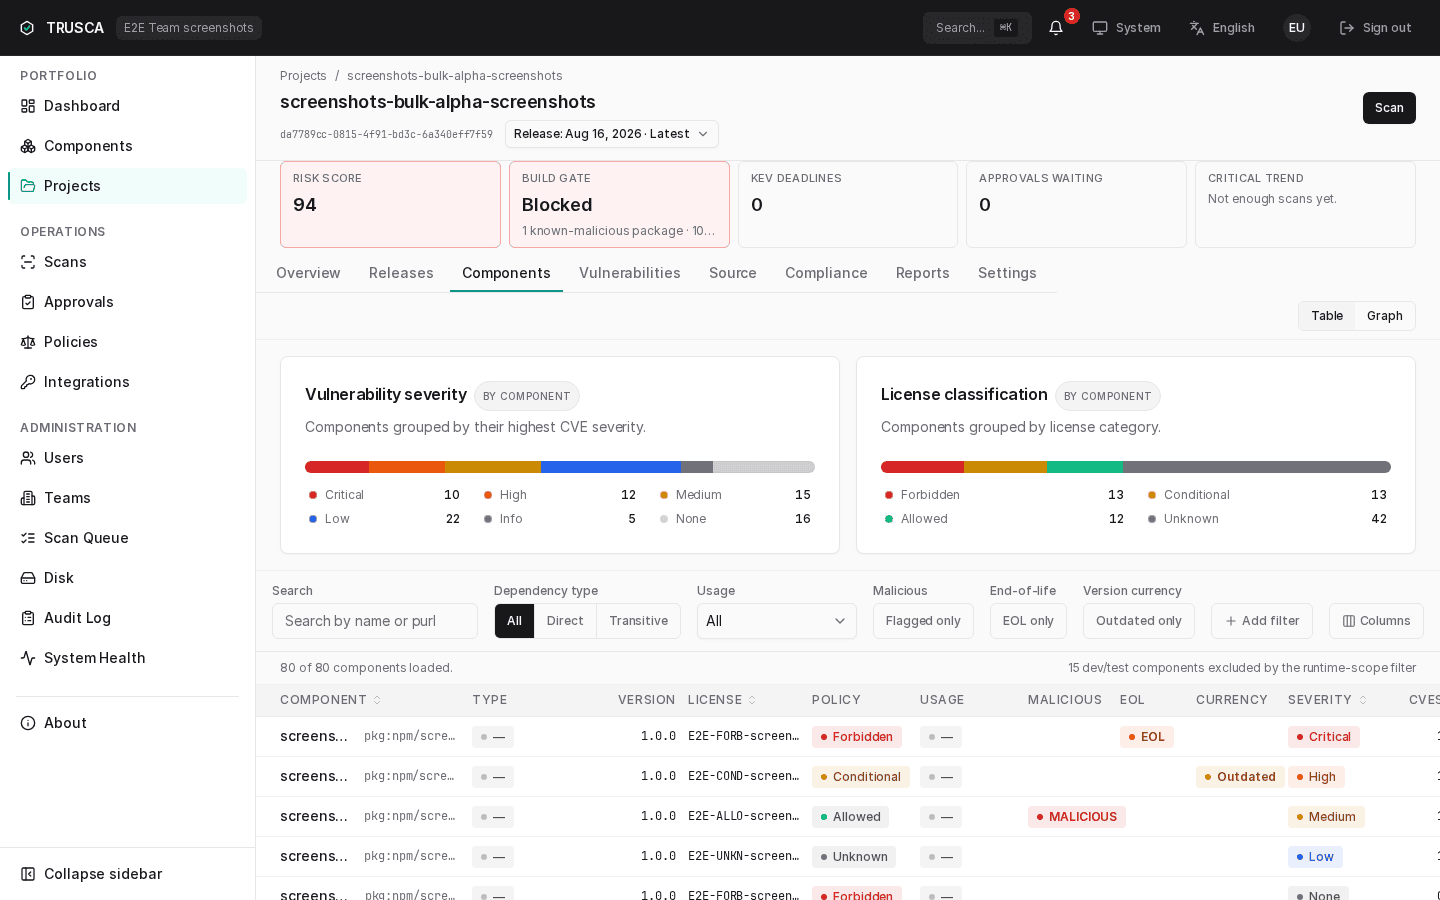
Task: Click the license classification distribution bar
Action: point(1136,467)
